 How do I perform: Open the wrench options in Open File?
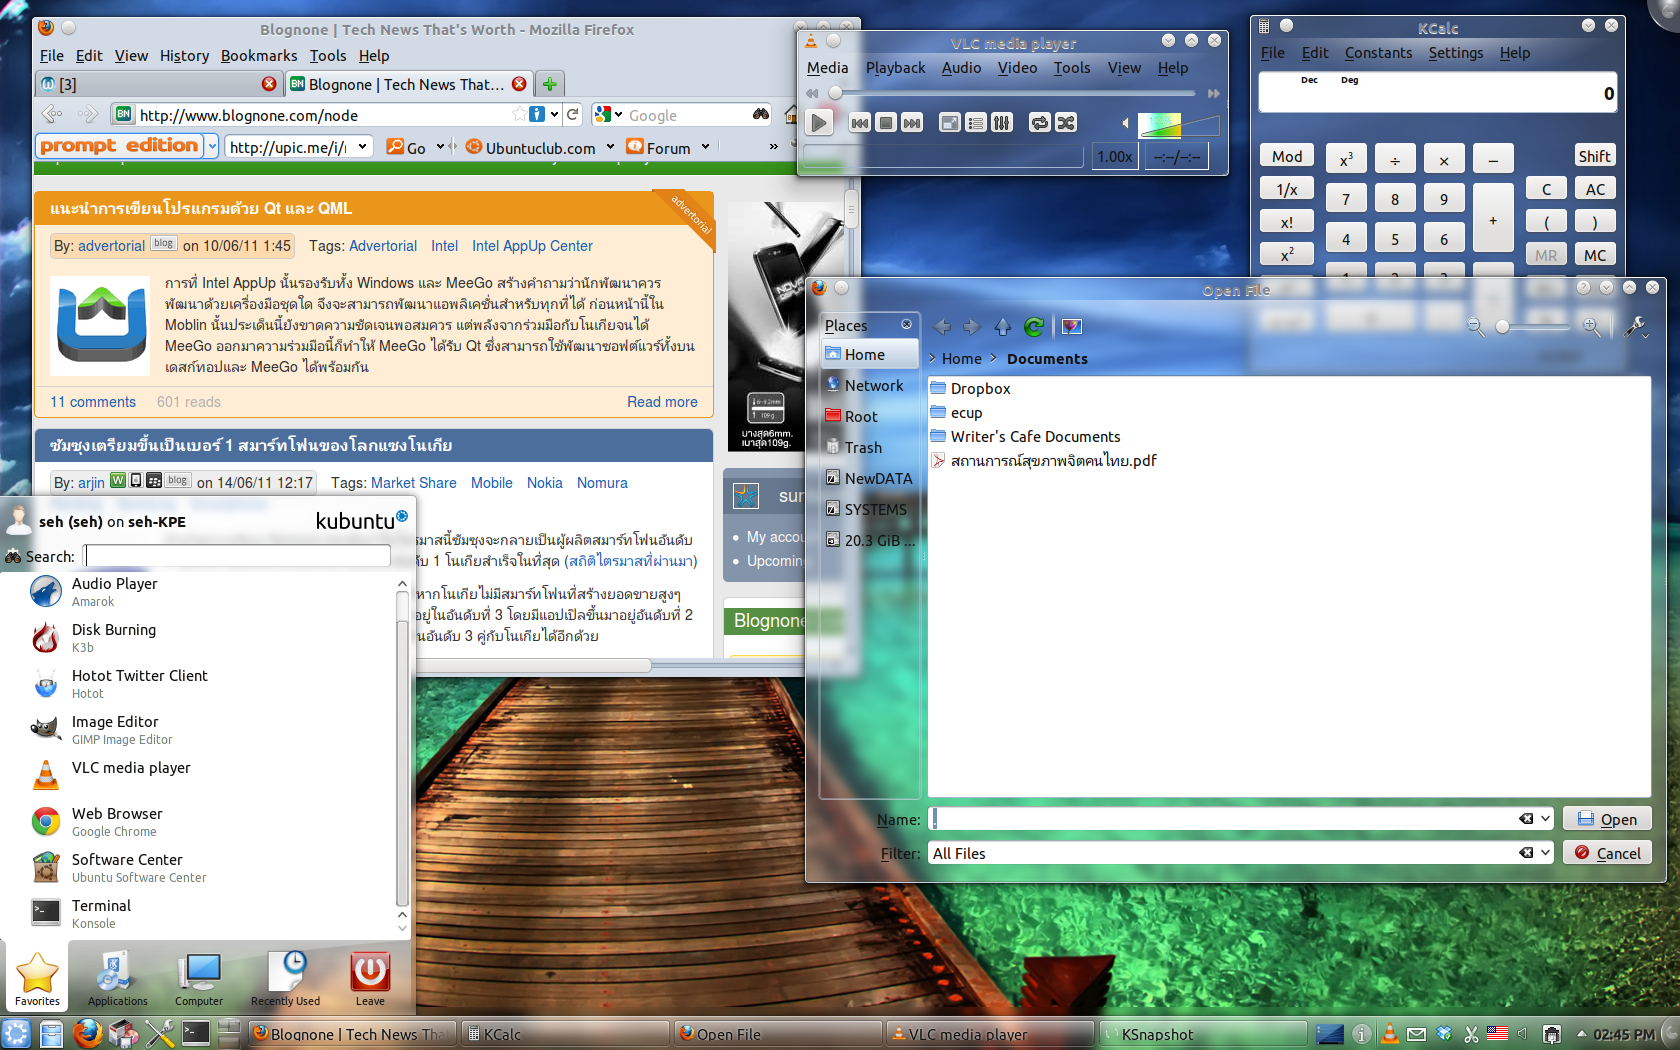[1636, 327]
